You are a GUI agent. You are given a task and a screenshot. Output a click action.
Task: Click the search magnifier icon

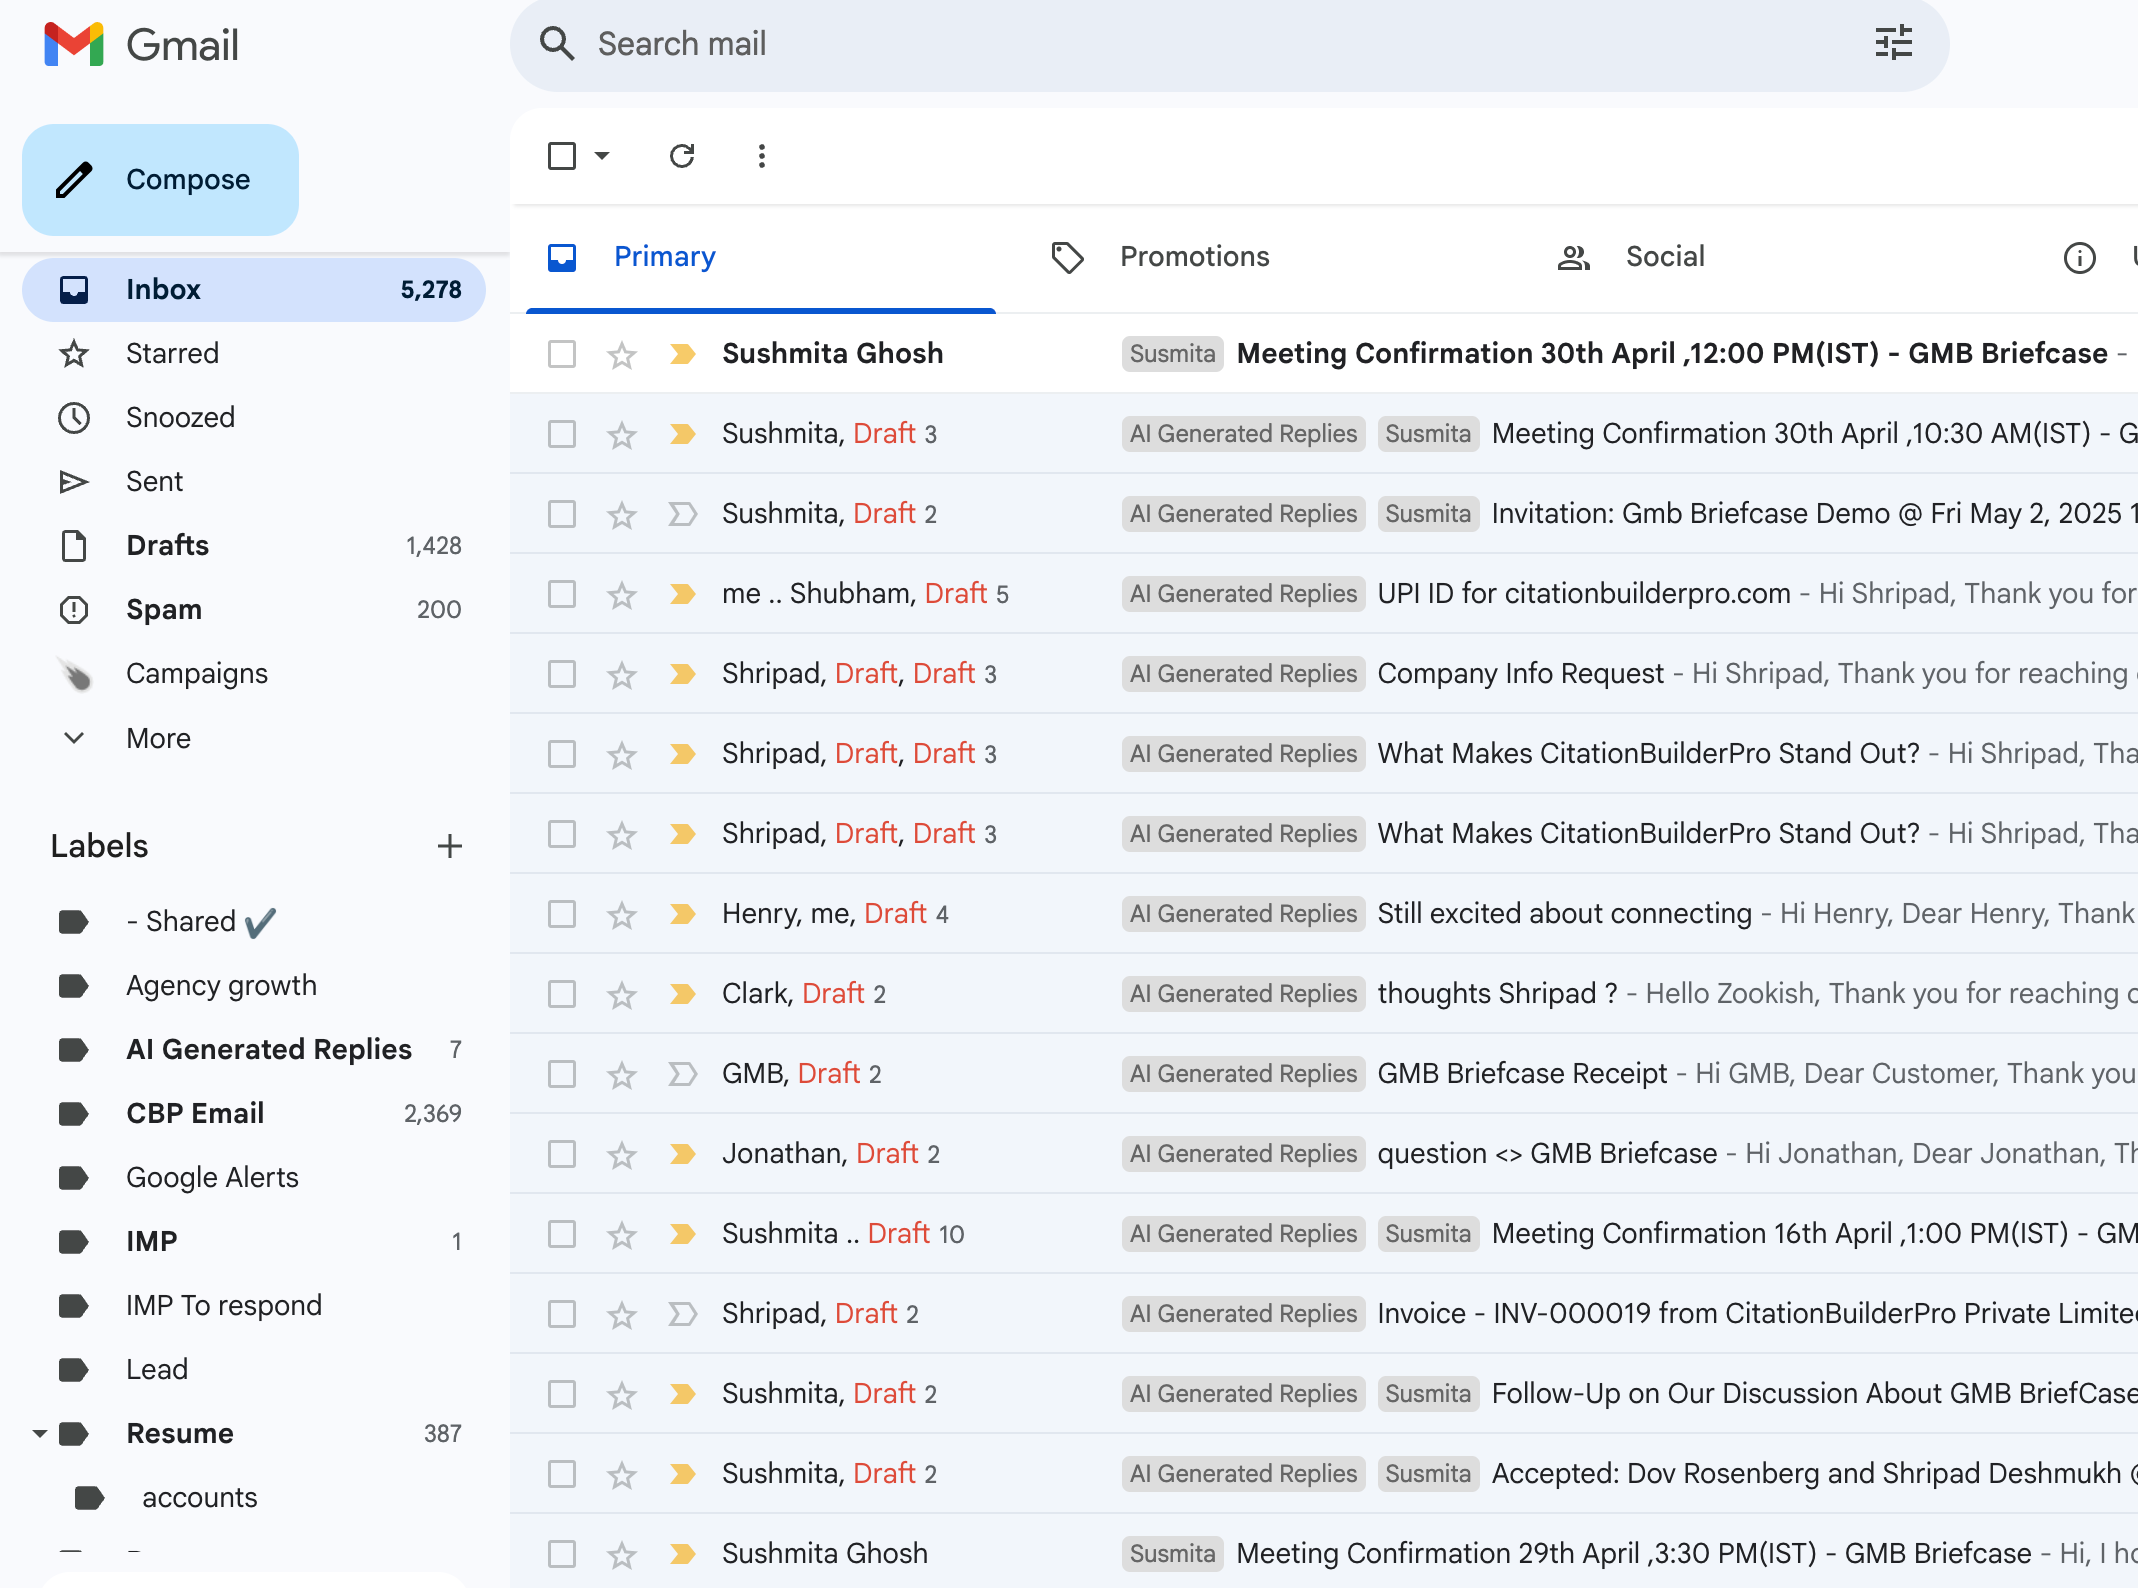pyautogui.click(x=557, y=44)
